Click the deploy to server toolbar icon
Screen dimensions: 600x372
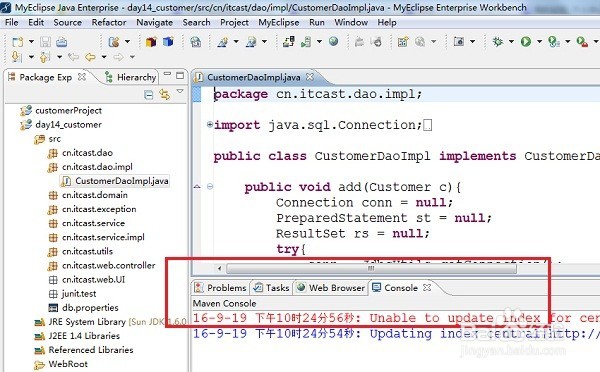pyautogui.click(x=289, y=41)
